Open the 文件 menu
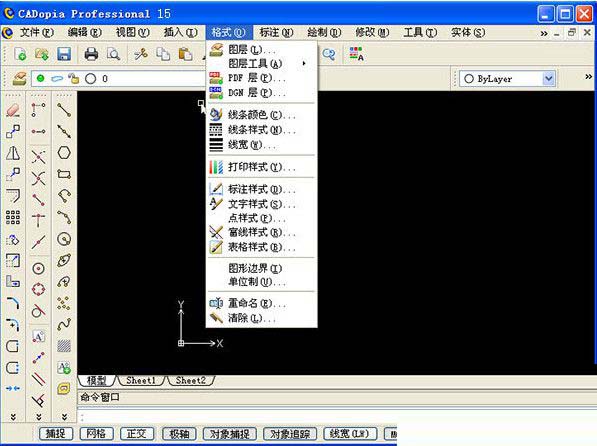597x446 pixels. tap(37, 33)
